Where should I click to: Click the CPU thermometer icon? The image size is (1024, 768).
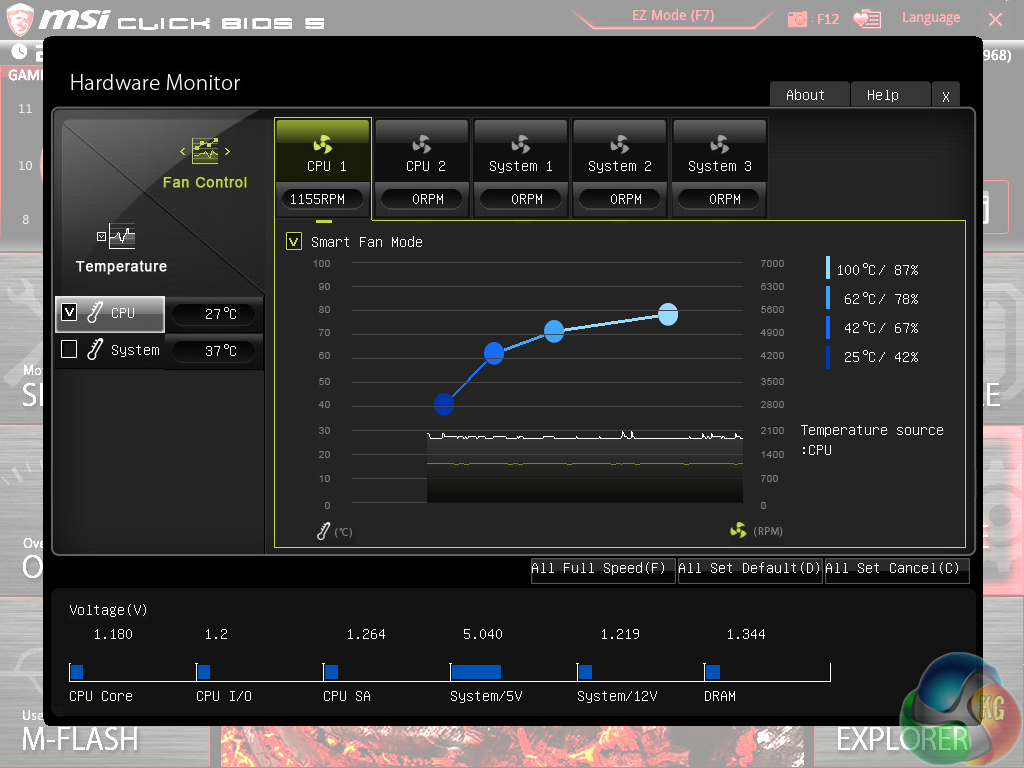[x=95, y=312]
